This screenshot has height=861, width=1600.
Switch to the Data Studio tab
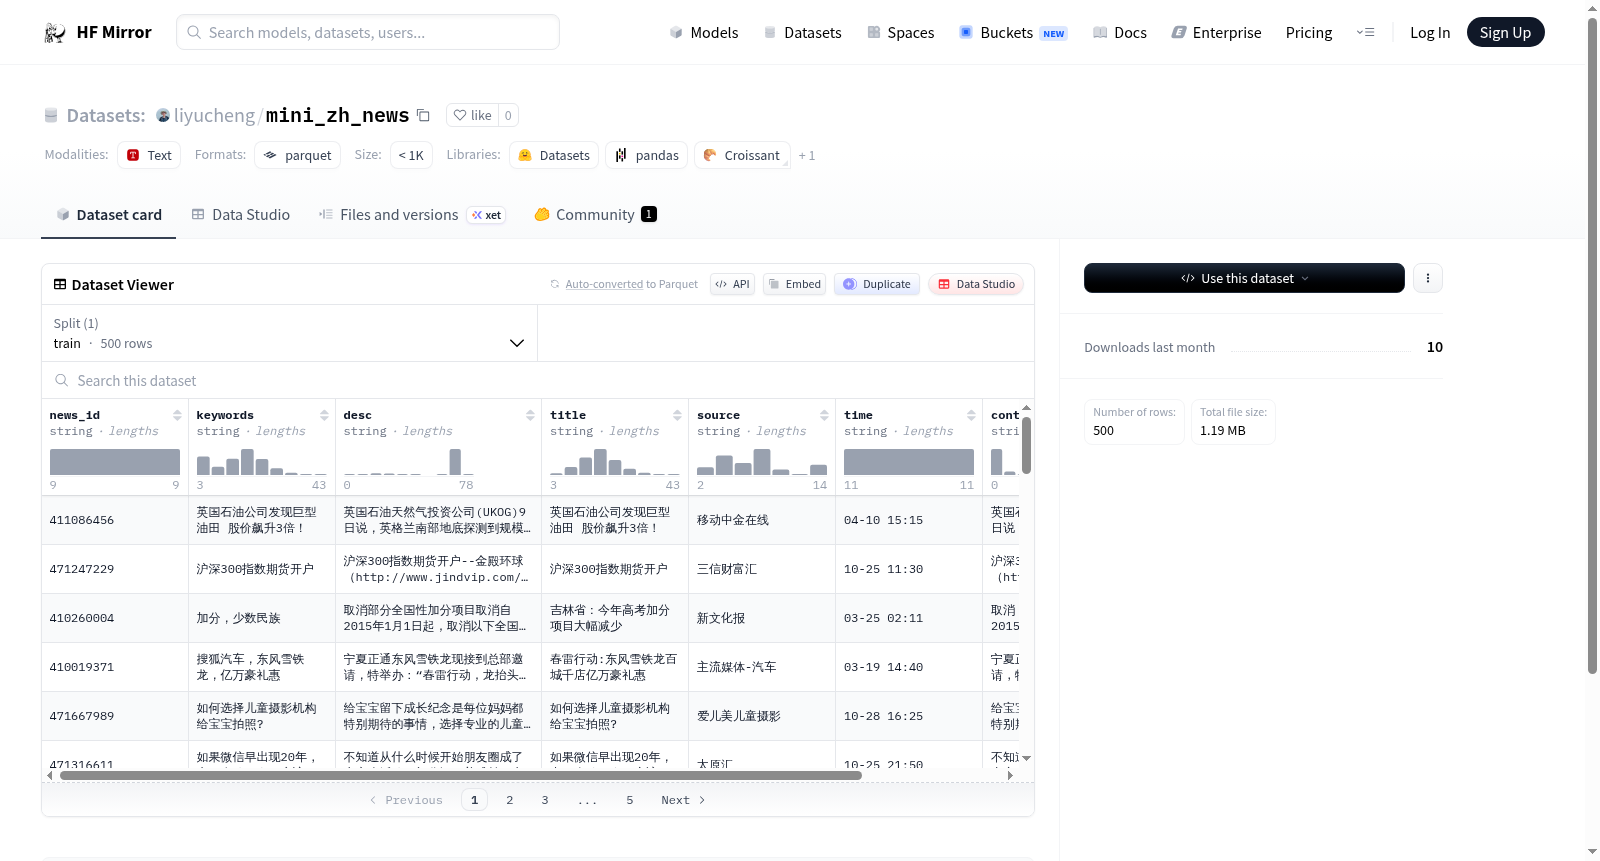pyautogui.click(x=241, y=215)
